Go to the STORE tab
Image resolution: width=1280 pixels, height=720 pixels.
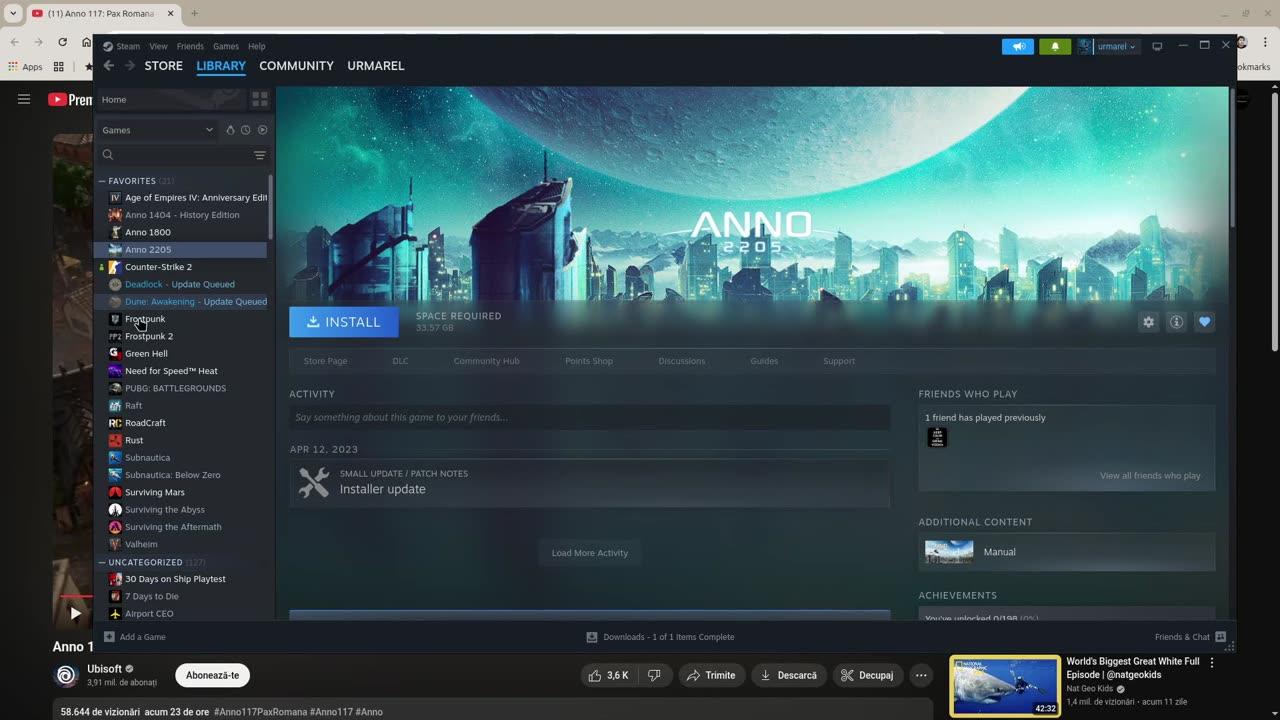(164, 66)
